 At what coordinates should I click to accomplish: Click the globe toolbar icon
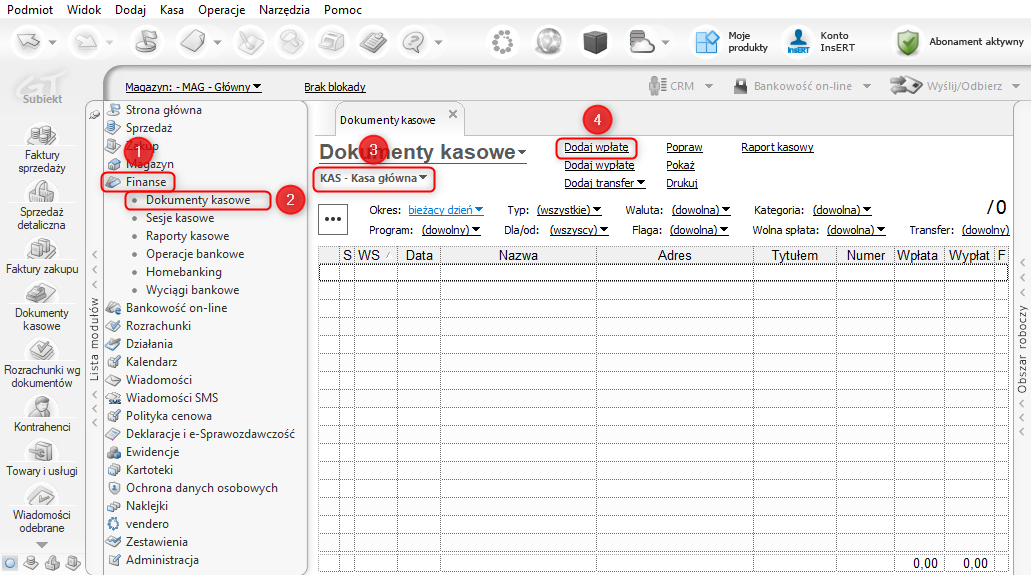[548, 42]
